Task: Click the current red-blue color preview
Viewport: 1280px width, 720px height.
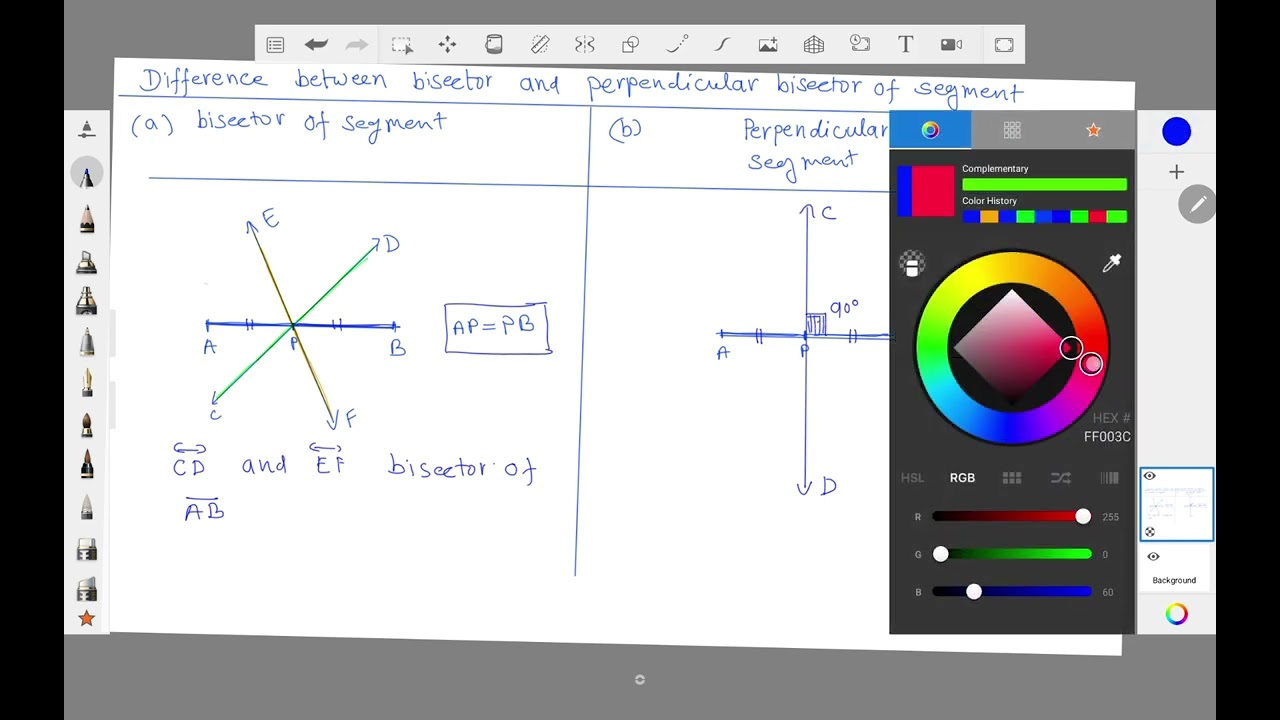Action: 926,191
